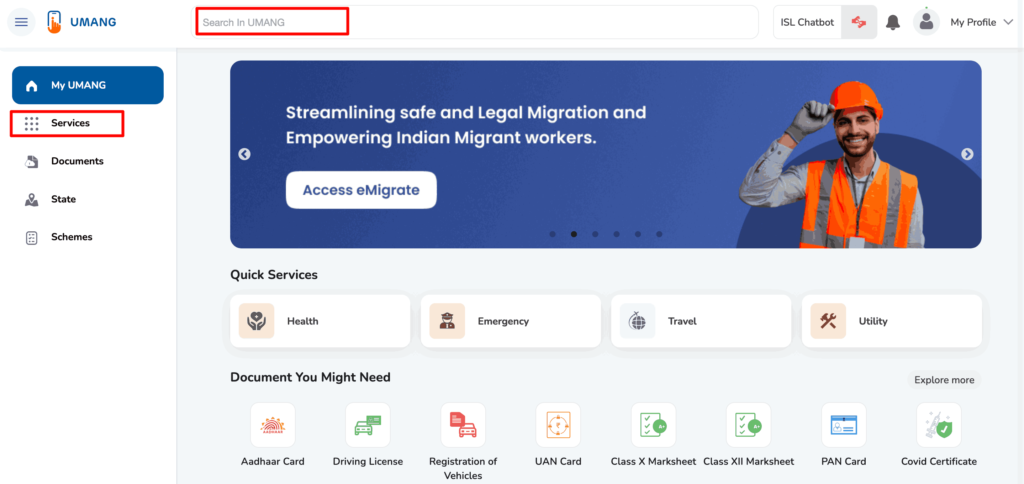This screenshot has width=1024, height=484.
Task: Select the PAN Card icon
Action: pyautogui.click(x=844, y=426)
